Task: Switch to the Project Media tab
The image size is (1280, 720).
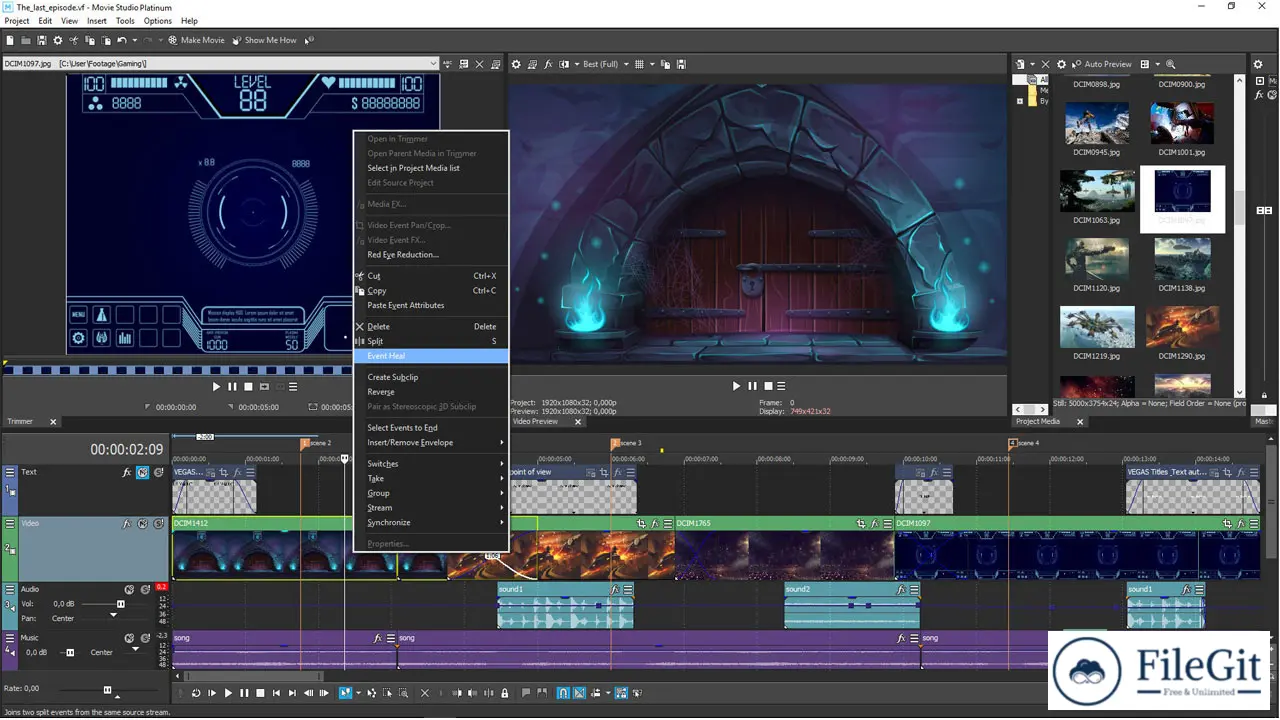Action: coord(1037,422)
